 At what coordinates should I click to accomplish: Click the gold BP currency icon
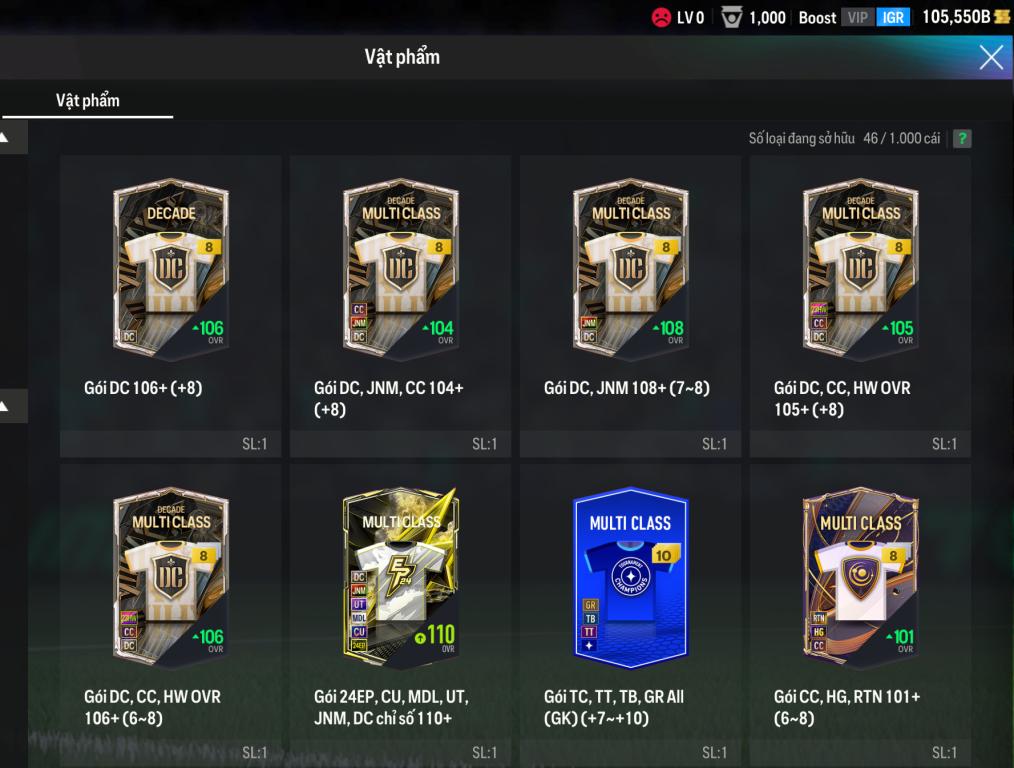pos(1002,17)
